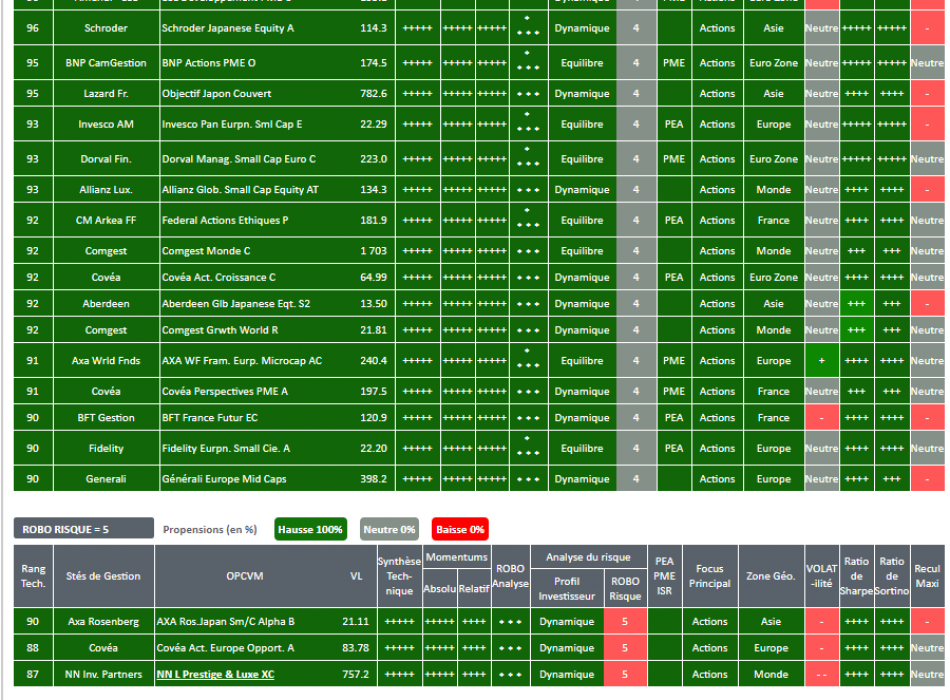Click the Axa Rosenberg company cell

point(104,621)
